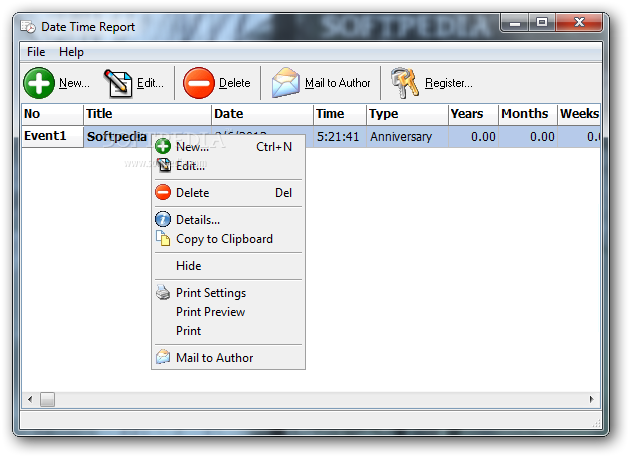This screenshot has height=457, width=630.
Task: Choose Hide from the context menu
Action: (228, 266)
